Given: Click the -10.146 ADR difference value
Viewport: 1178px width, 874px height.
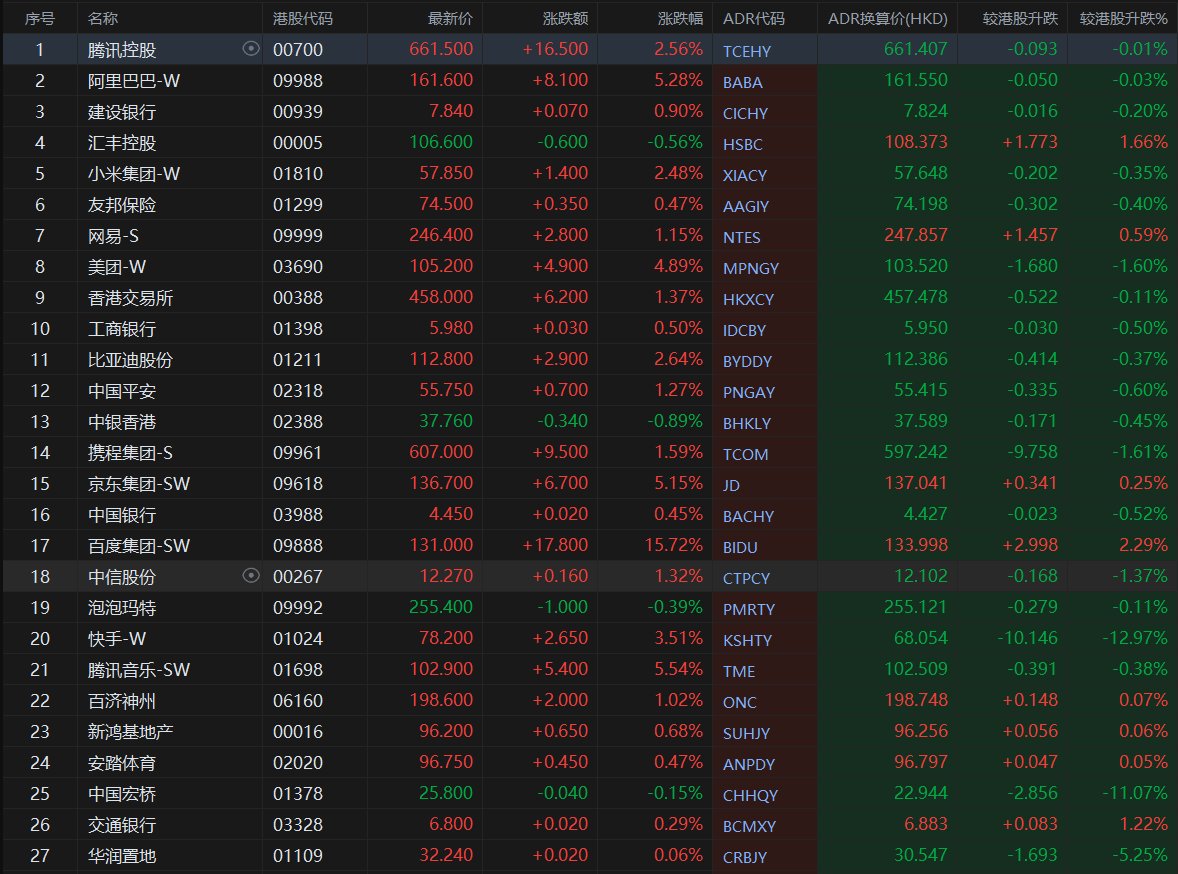Looking at the screenshot, I should (1027, 638).
